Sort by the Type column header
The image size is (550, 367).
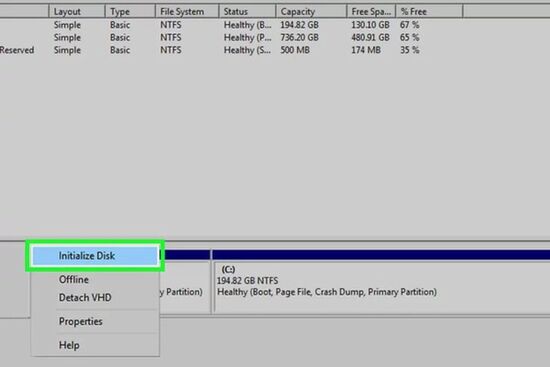(x=130, y=12)
